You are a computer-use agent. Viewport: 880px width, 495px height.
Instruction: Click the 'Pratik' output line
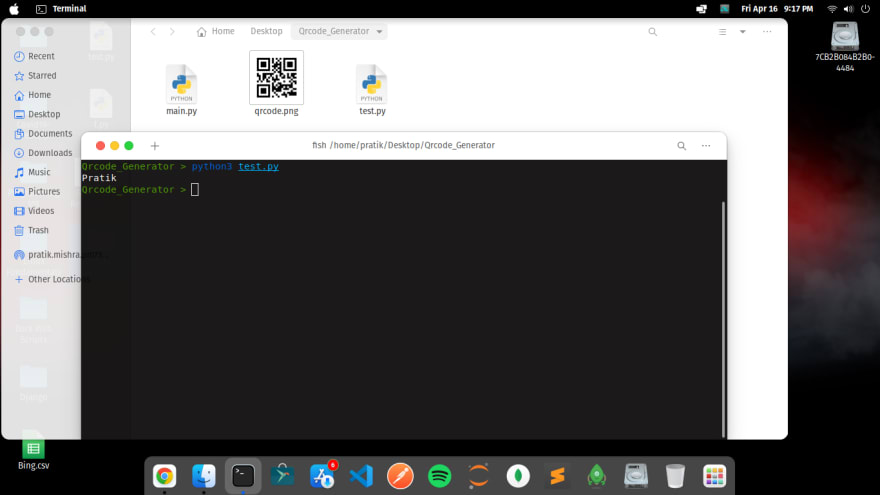(99, 178)
